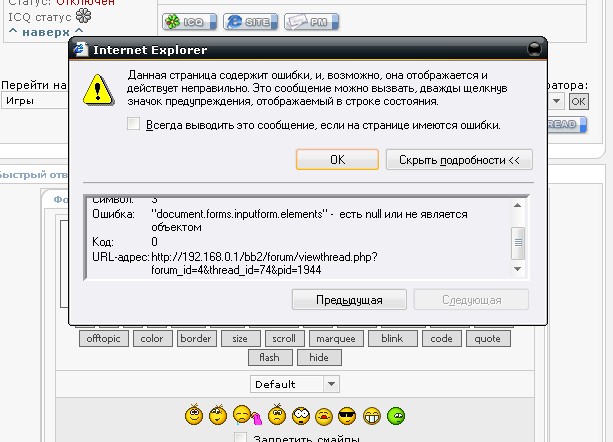Screen dimensions: 613x442
Task: Insert scroll BBCode tag
Action: coord(284,338)
